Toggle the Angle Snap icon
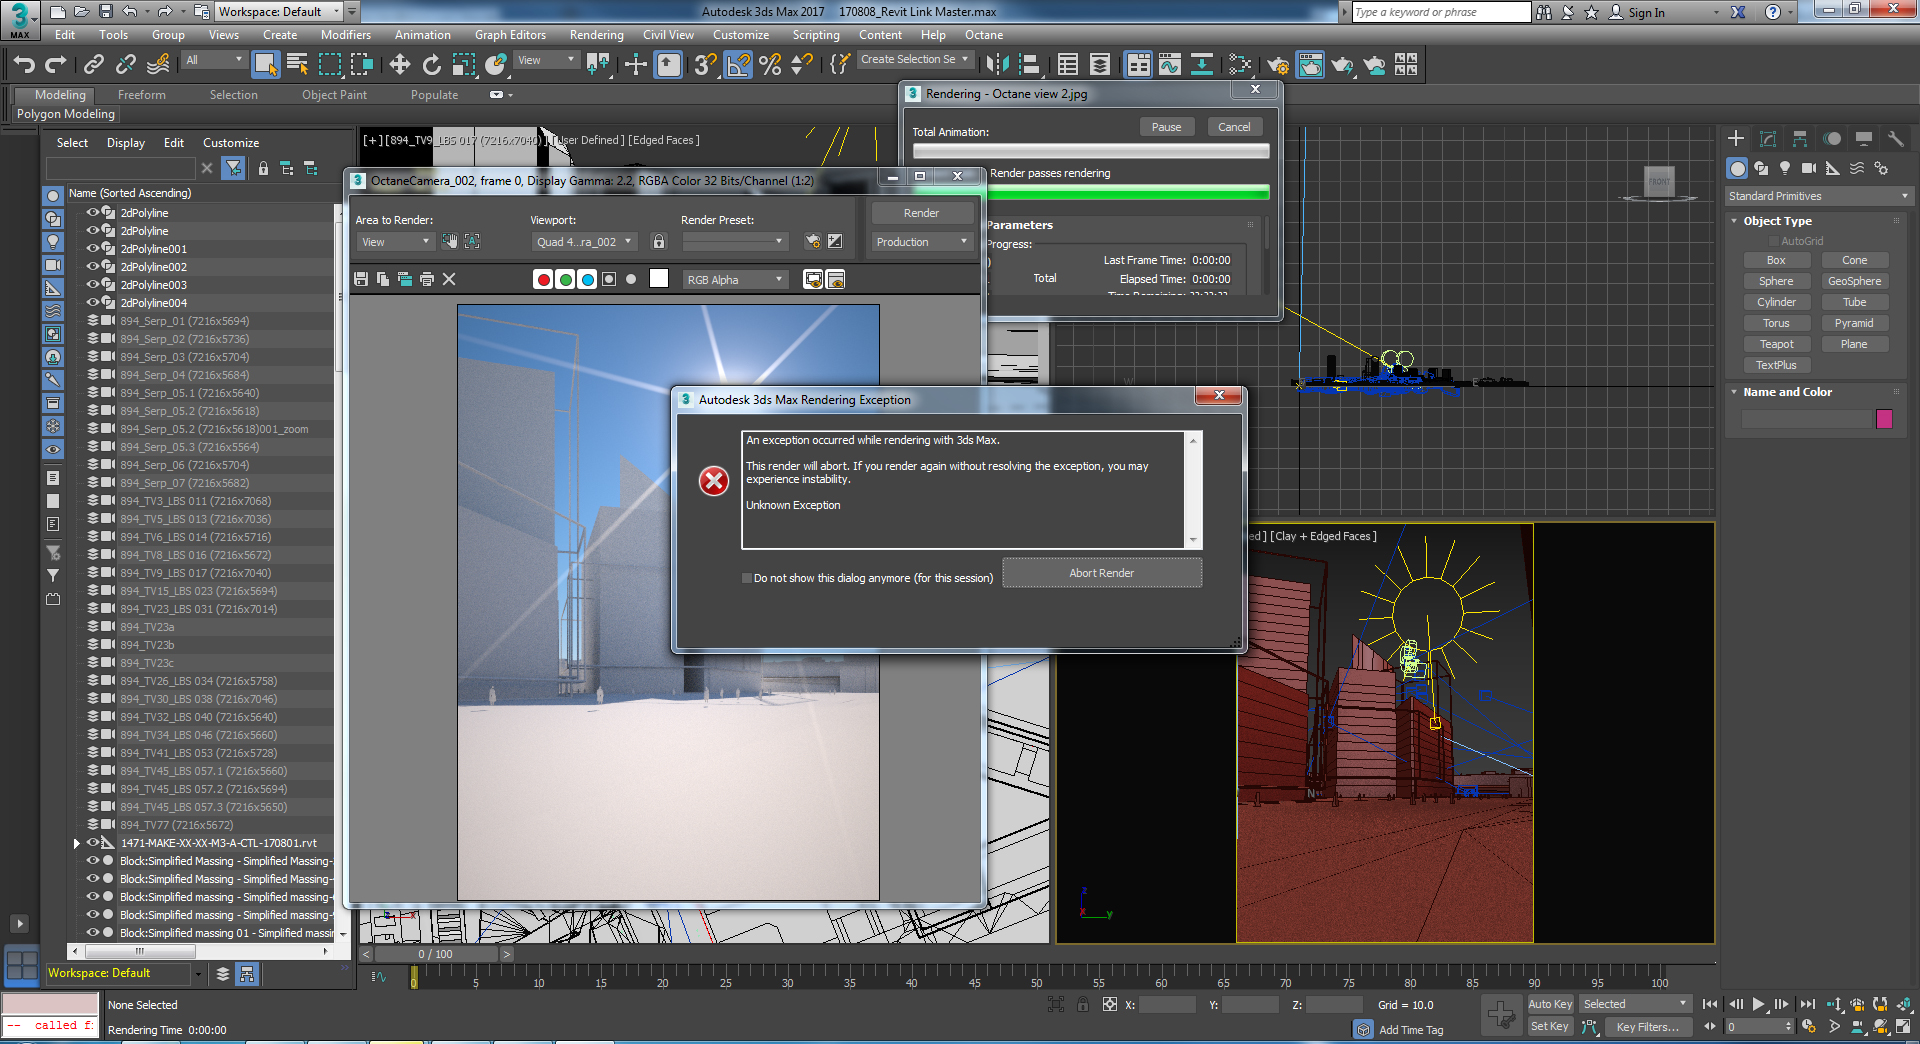The image size is (1920, 1044). tap(738, 65)
